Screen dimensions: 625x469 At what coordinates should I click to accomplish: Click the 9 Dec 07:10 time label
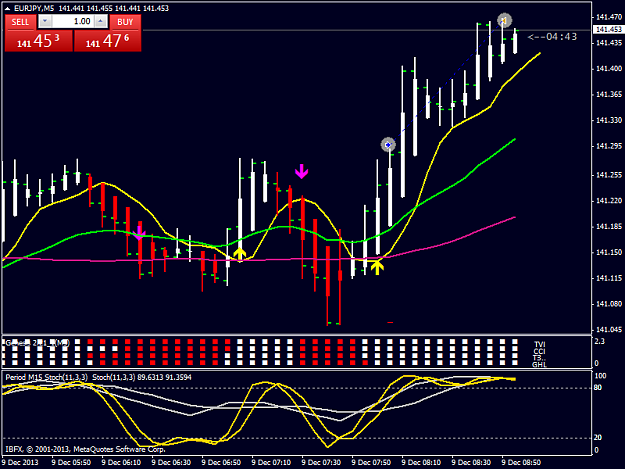[x=271, y=463]
